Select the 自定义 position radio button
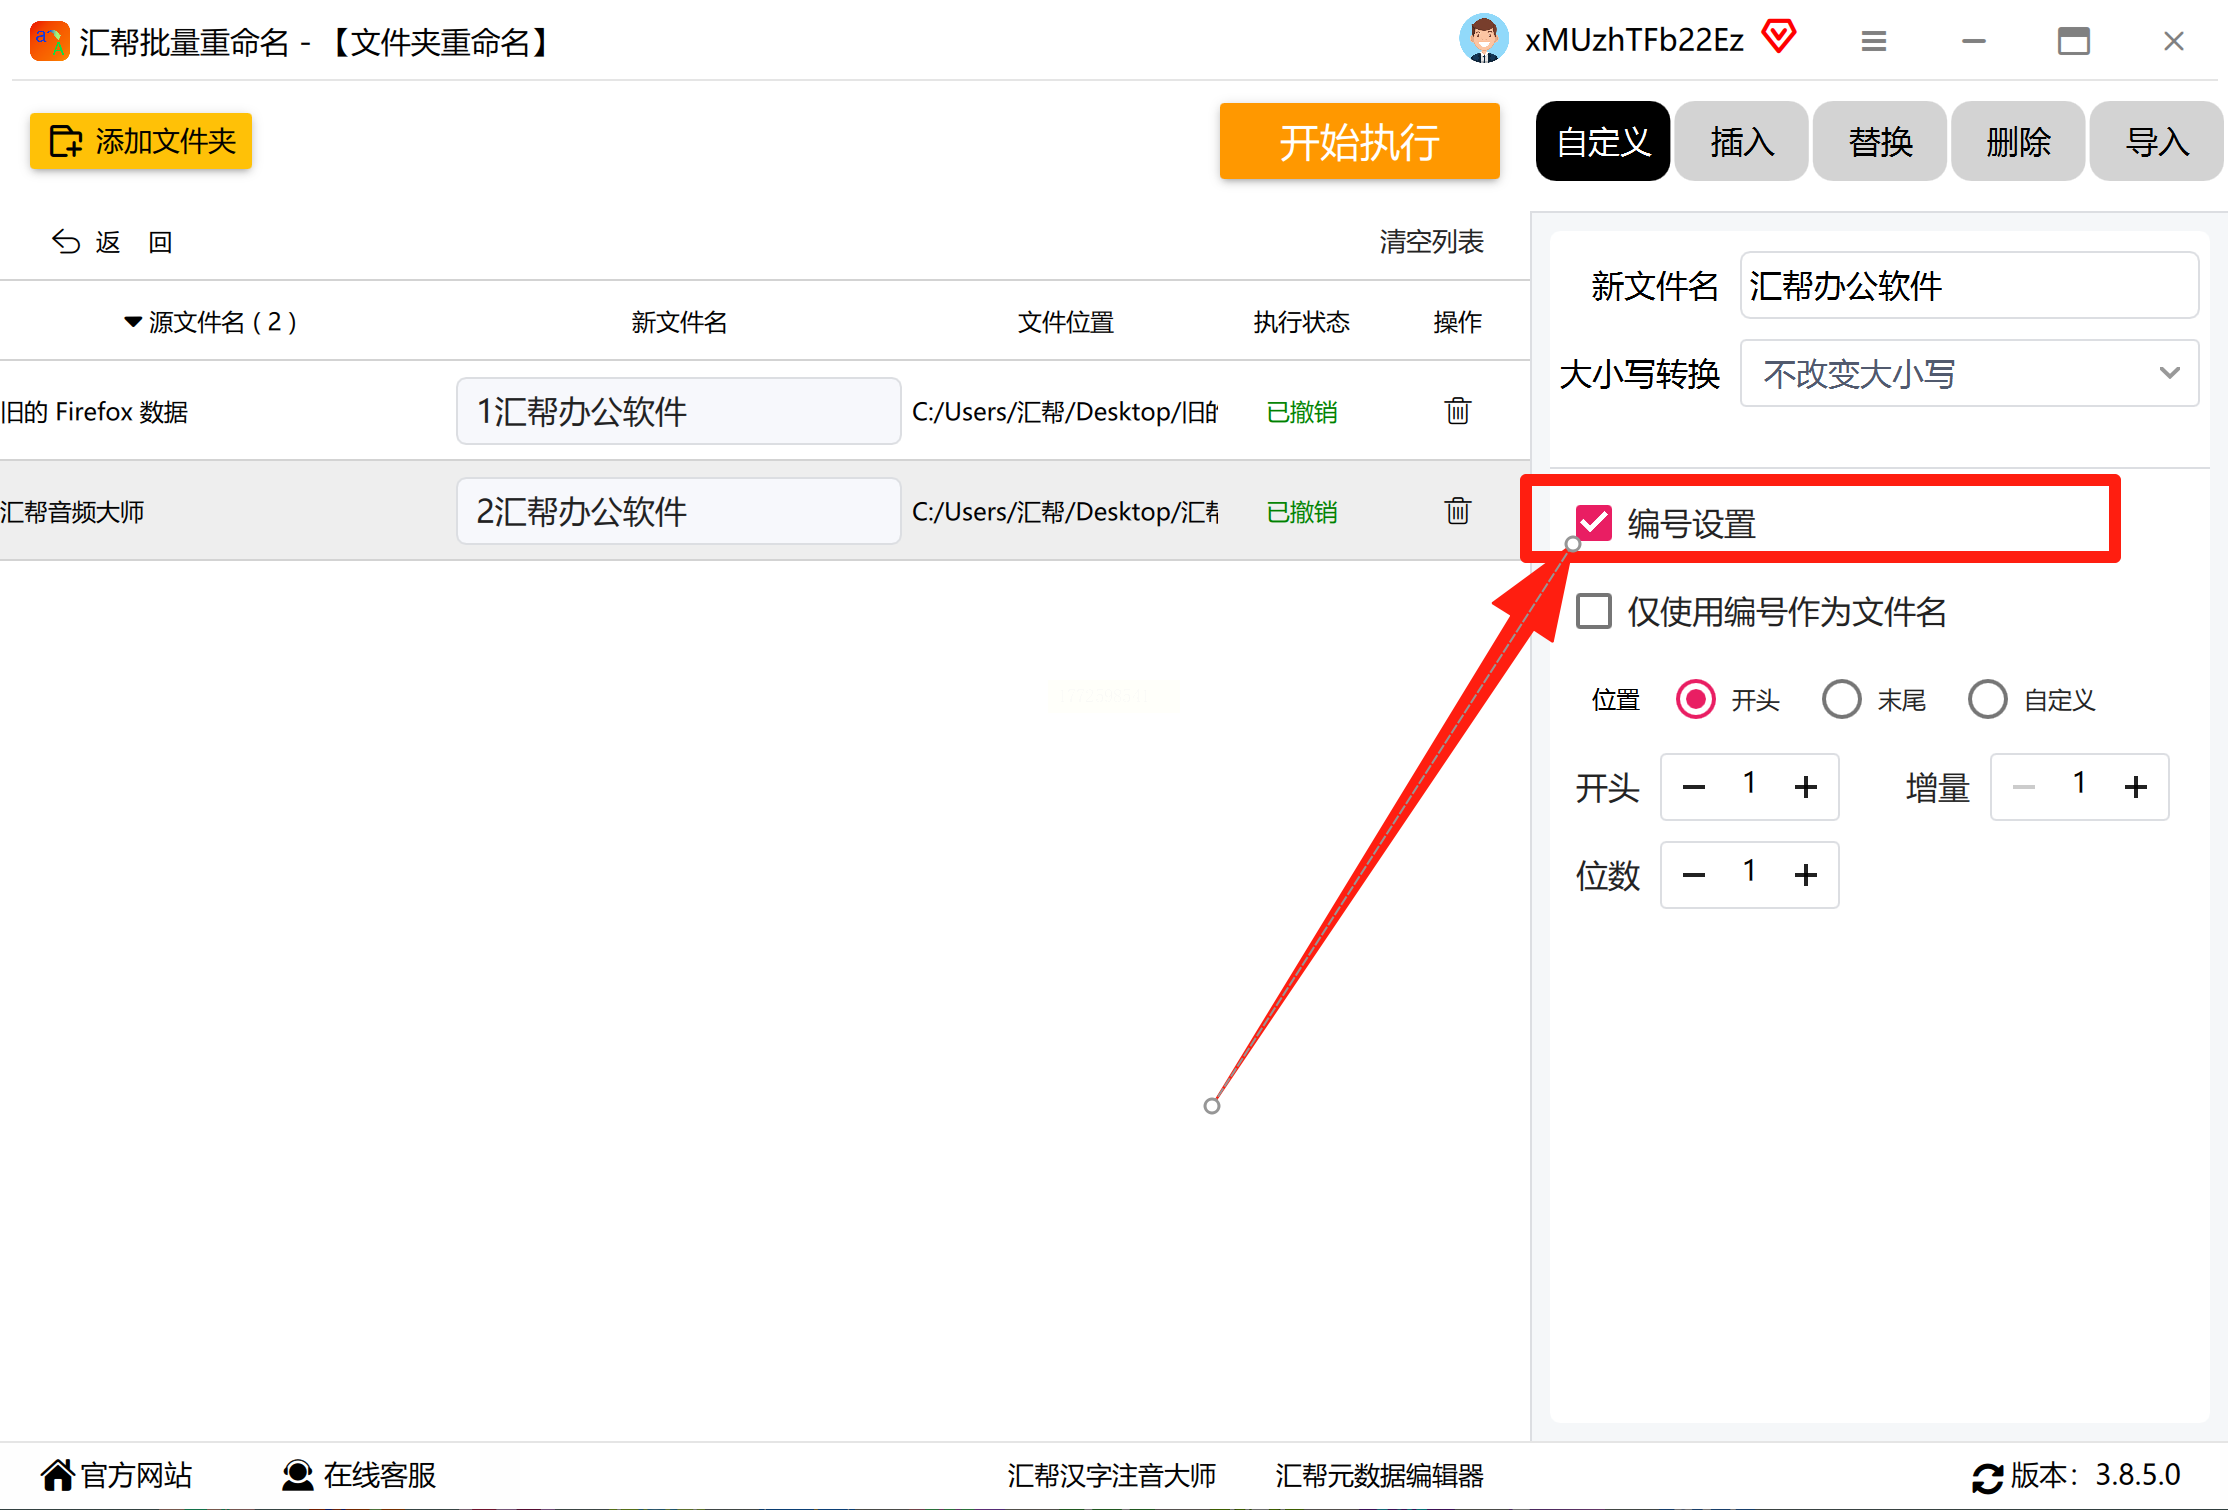2228x1510 pixels. click(x=1987, y=699)
